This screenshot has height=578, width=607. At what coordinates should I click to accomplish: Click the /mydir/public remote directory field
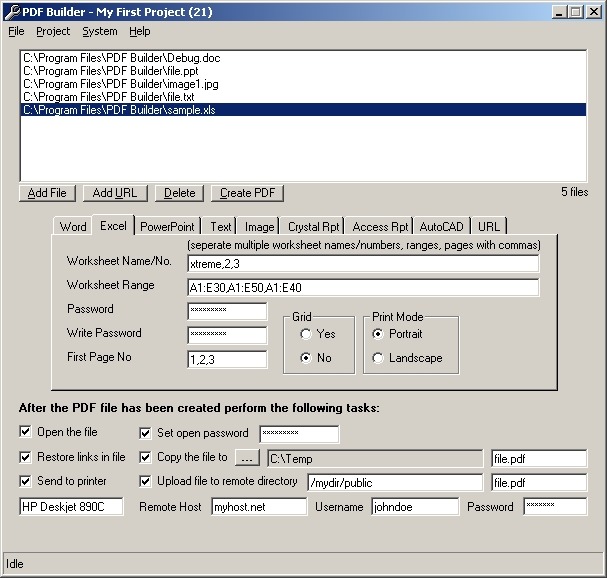tap(395, 482)
